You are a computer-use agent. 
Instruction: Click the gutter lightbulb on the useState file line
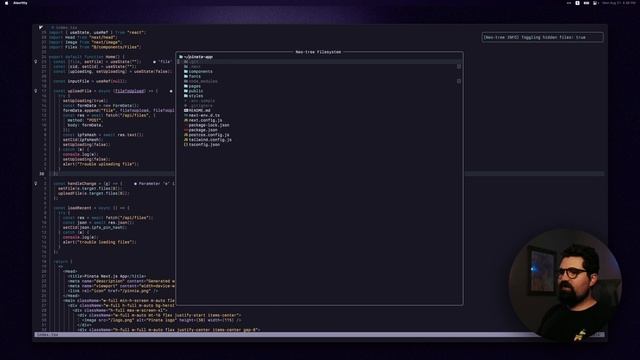point(36,62)
